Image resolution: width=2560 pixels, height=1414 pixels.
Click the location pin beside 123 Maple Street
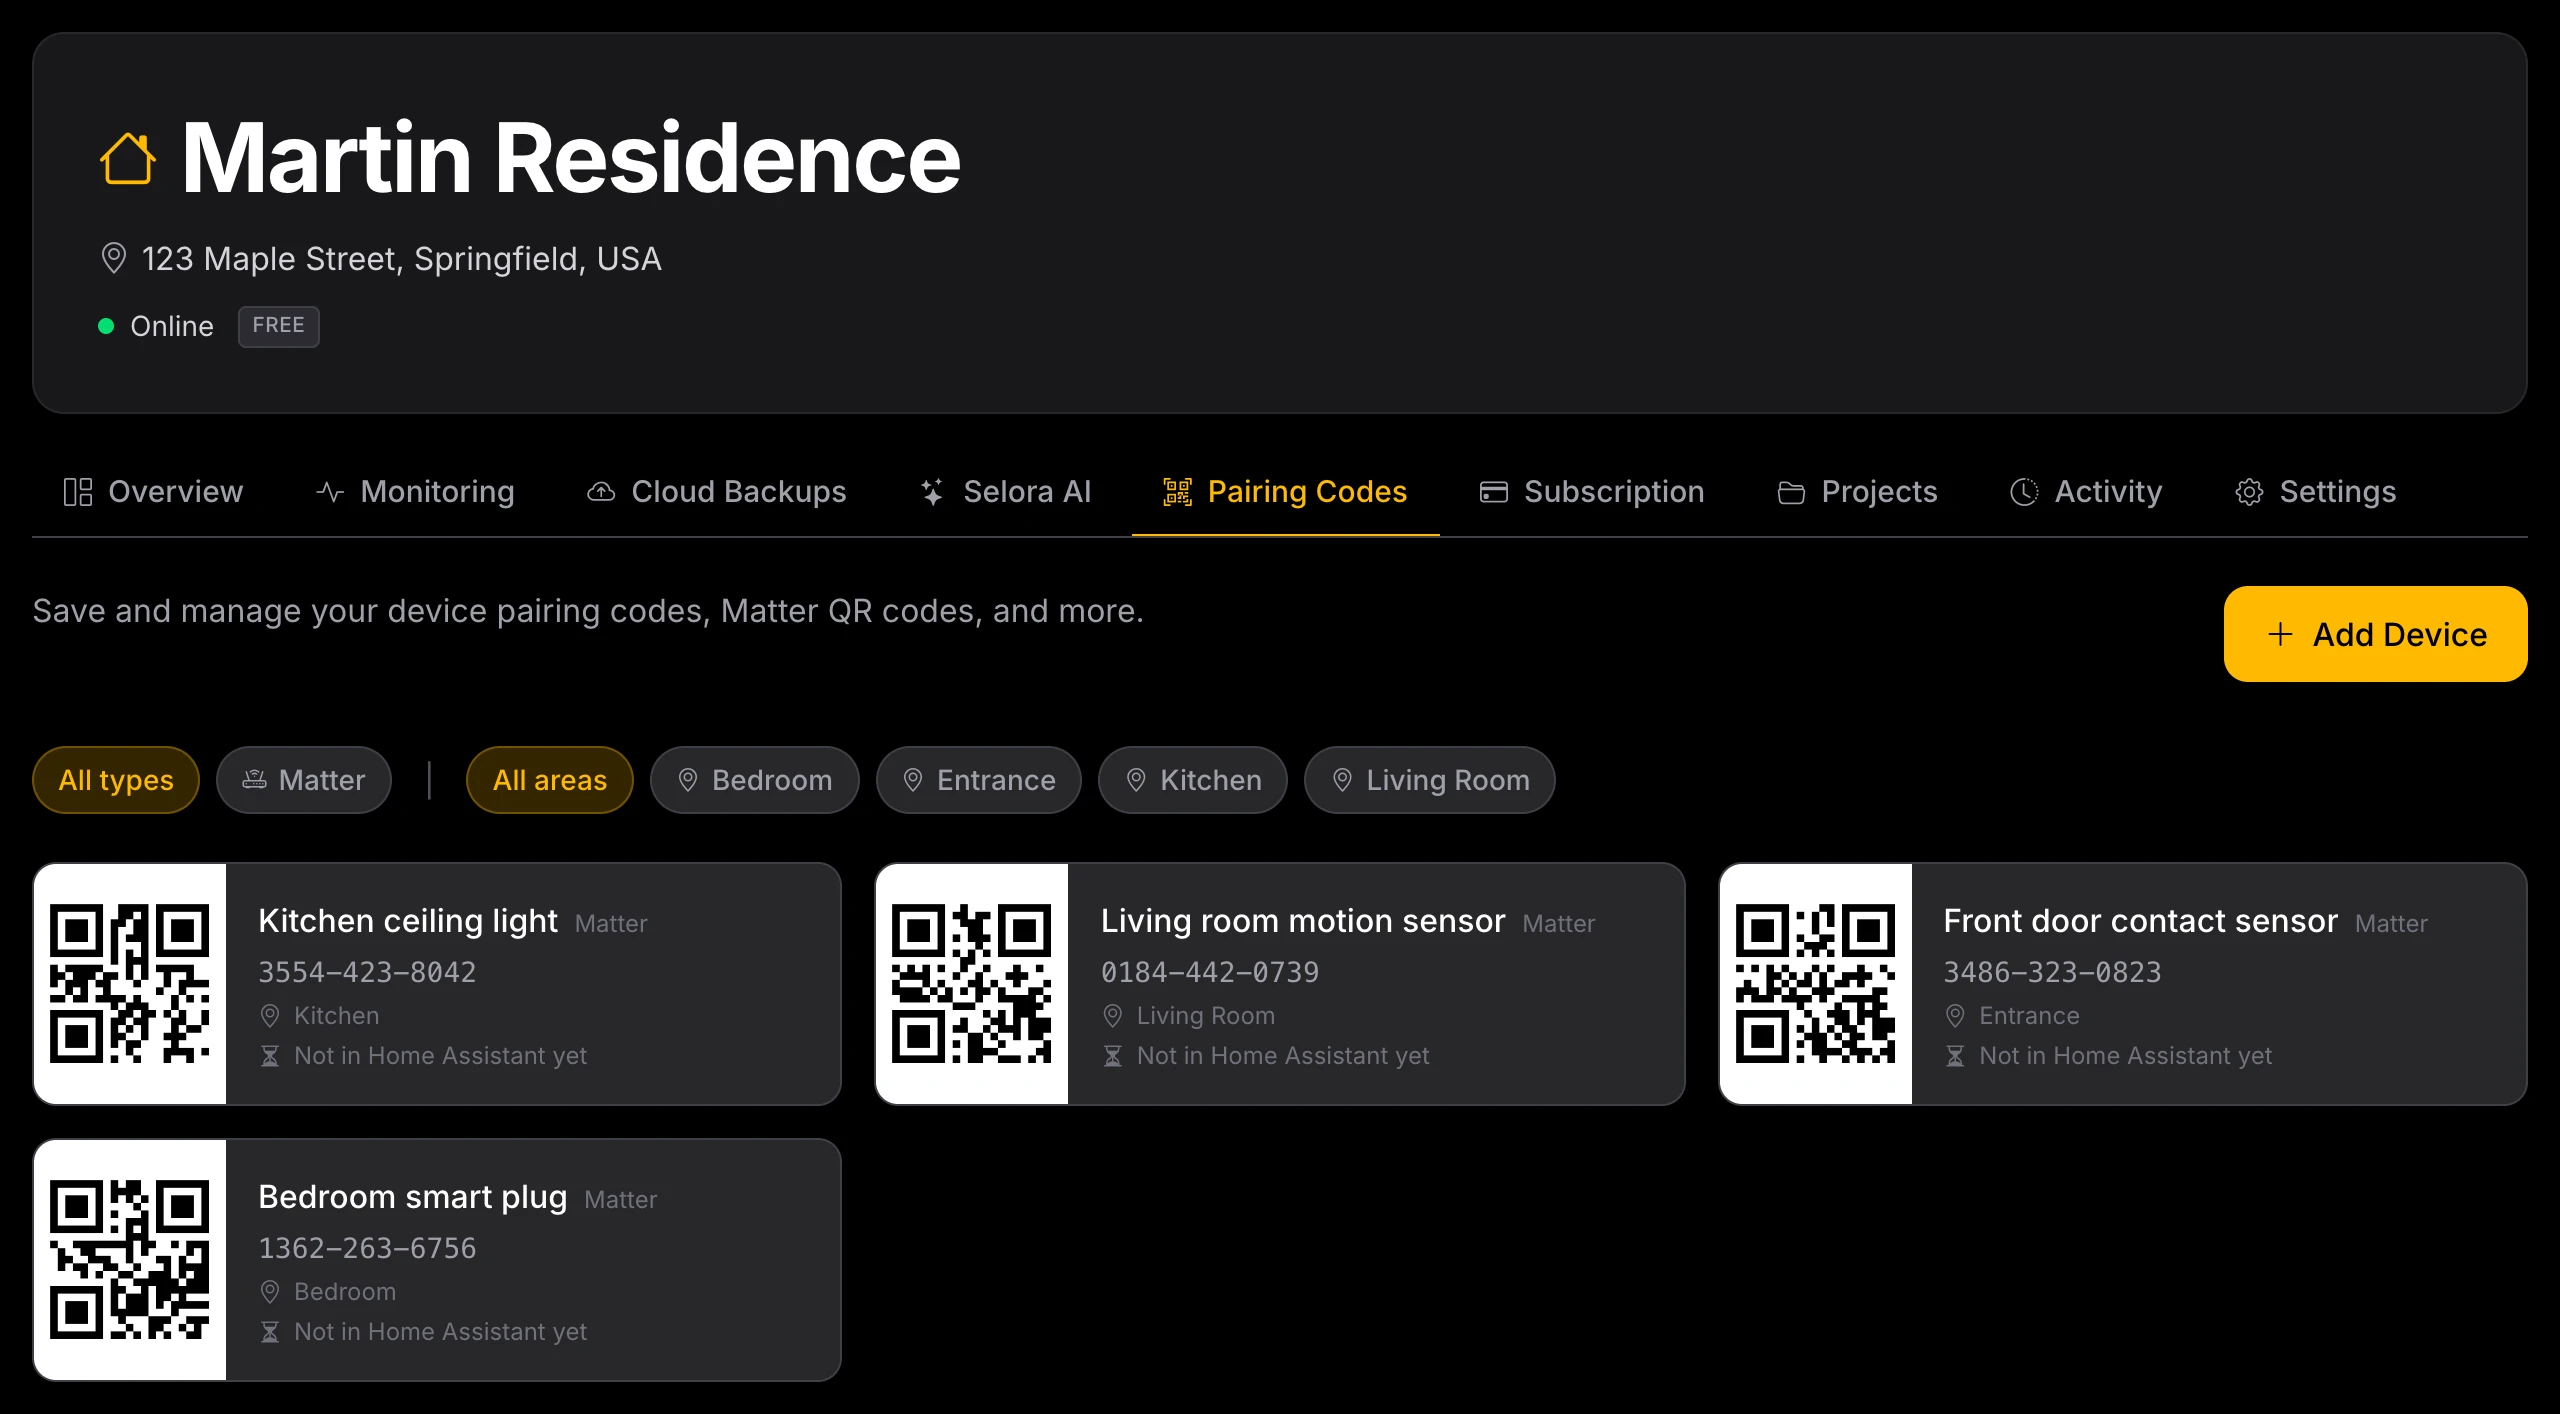pyautogui.click(x=114, y=258)
